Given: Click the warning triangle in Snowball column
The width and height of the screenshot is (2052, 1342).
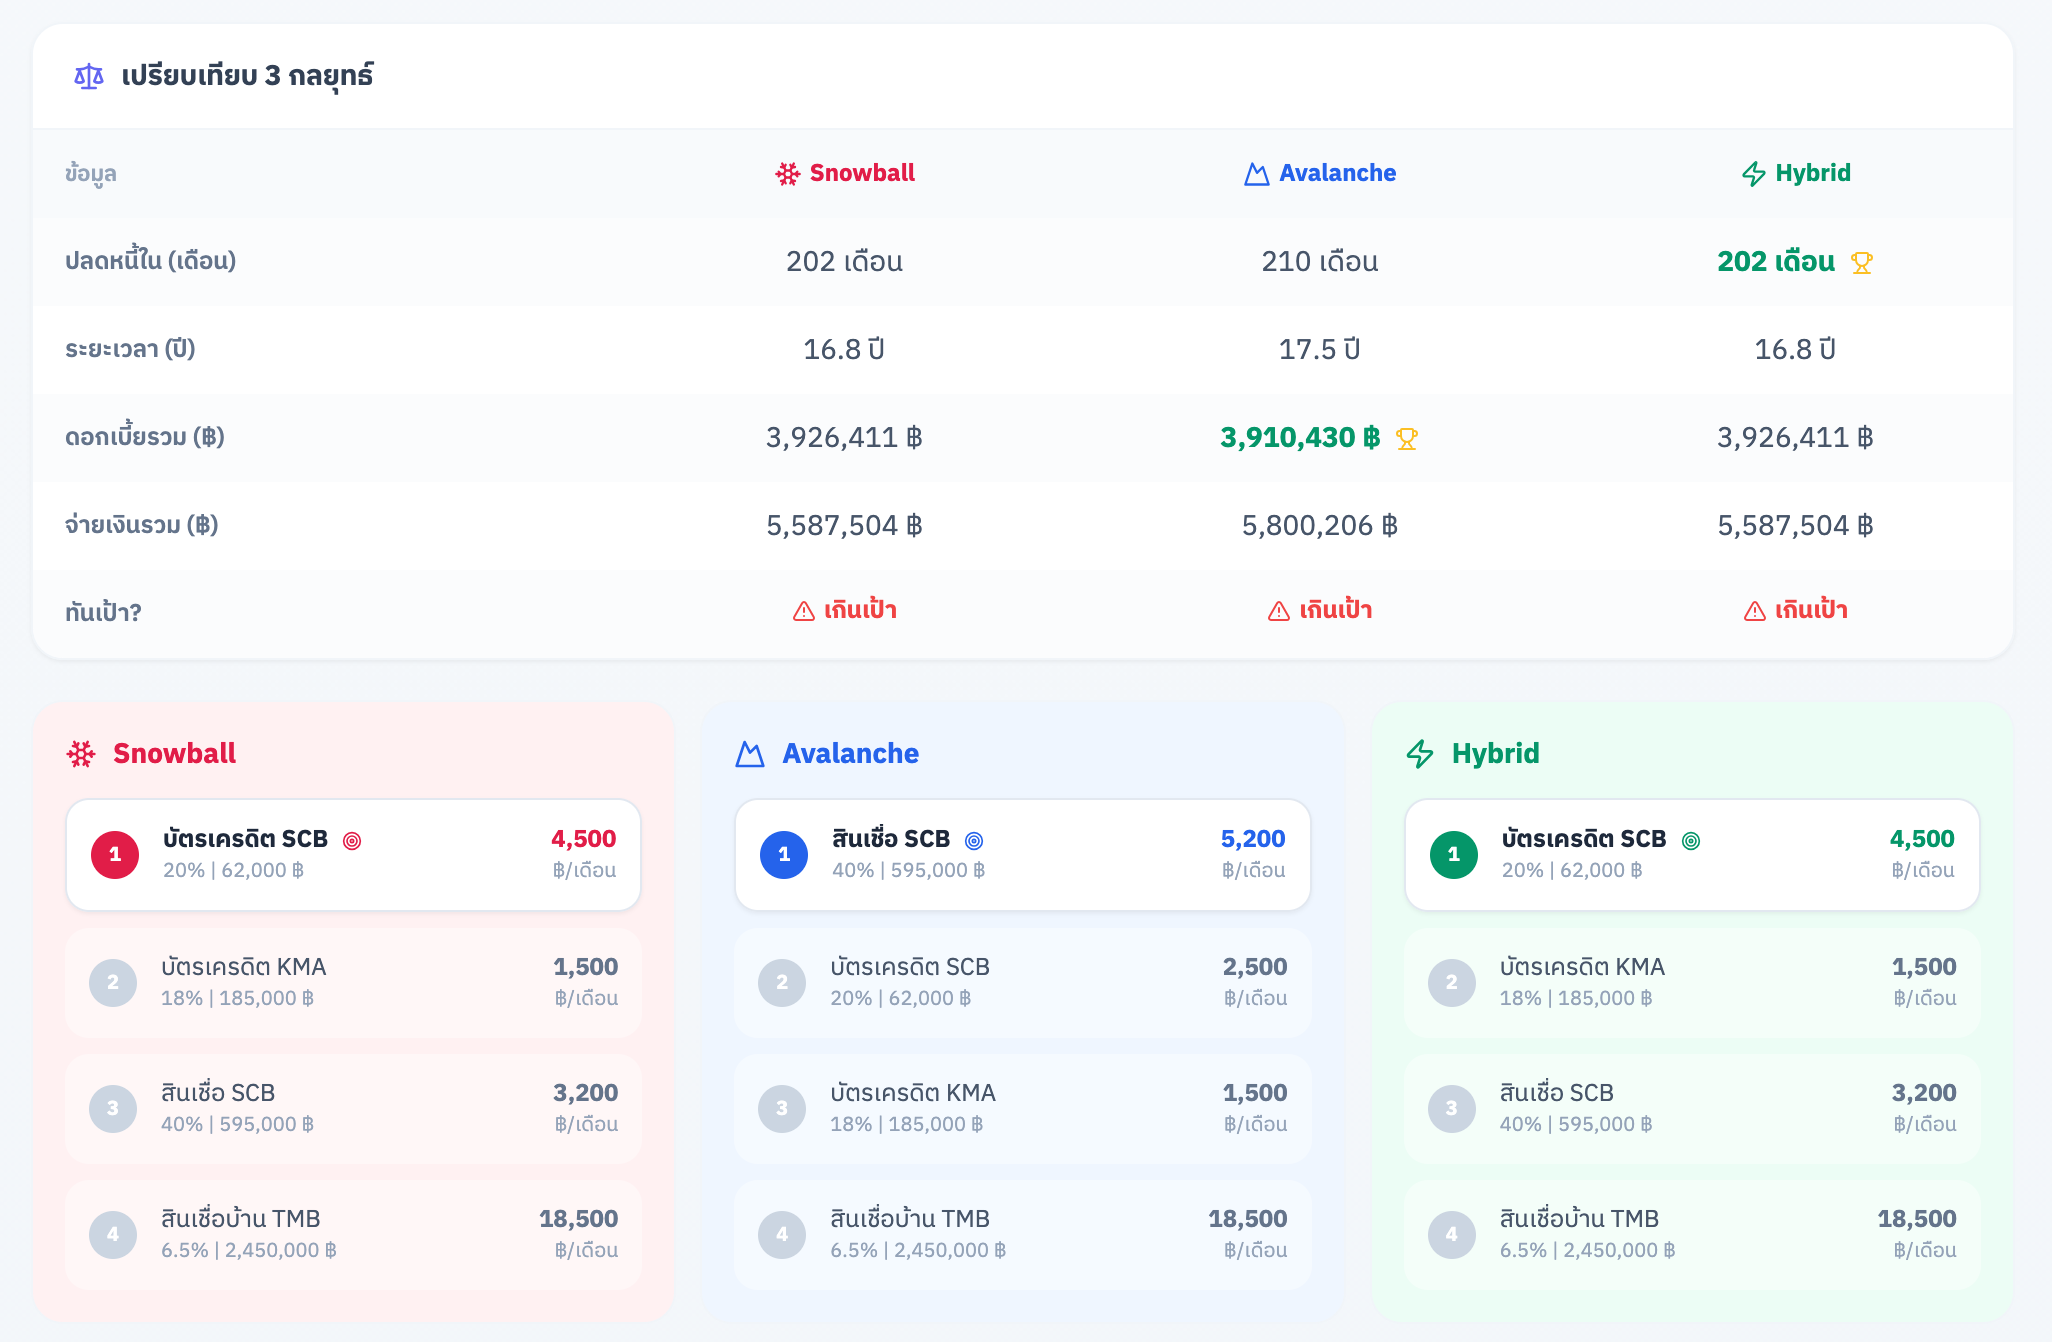Looking at the screenshot, I should [x=804, y=611].
